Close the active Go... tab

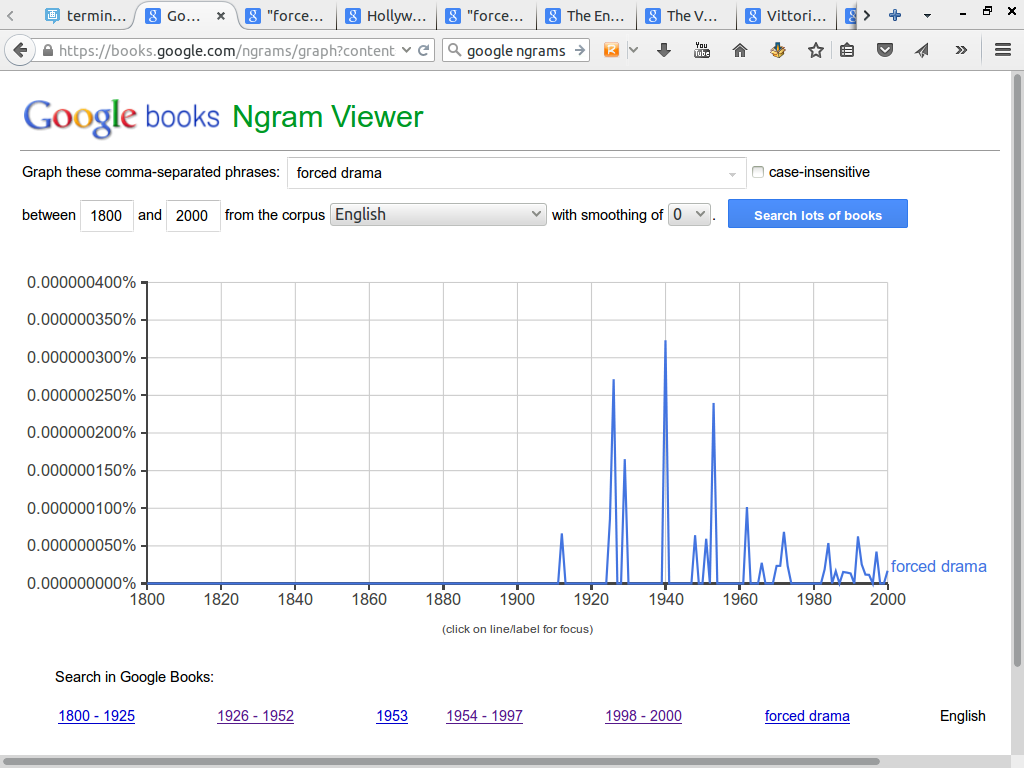[x=221, y=16]
